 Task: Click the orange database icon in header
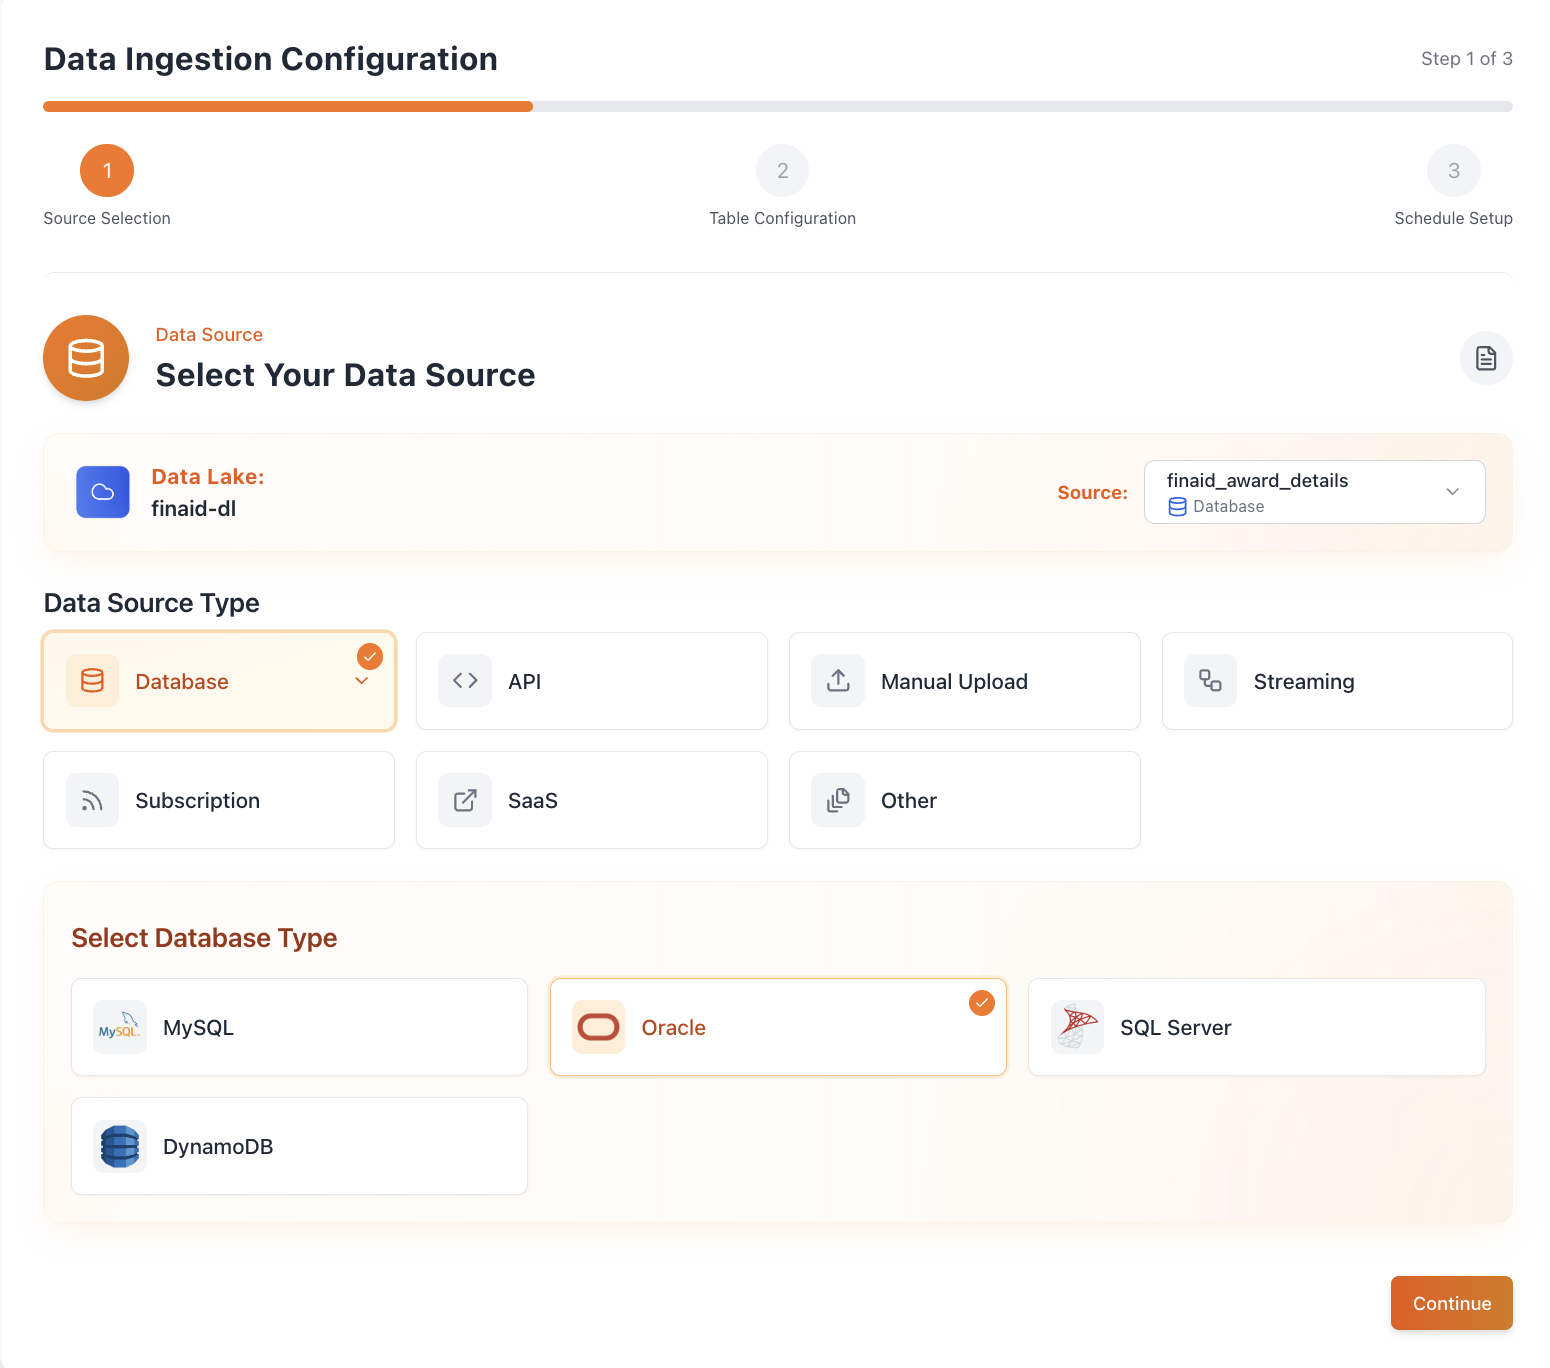point(86,358)
